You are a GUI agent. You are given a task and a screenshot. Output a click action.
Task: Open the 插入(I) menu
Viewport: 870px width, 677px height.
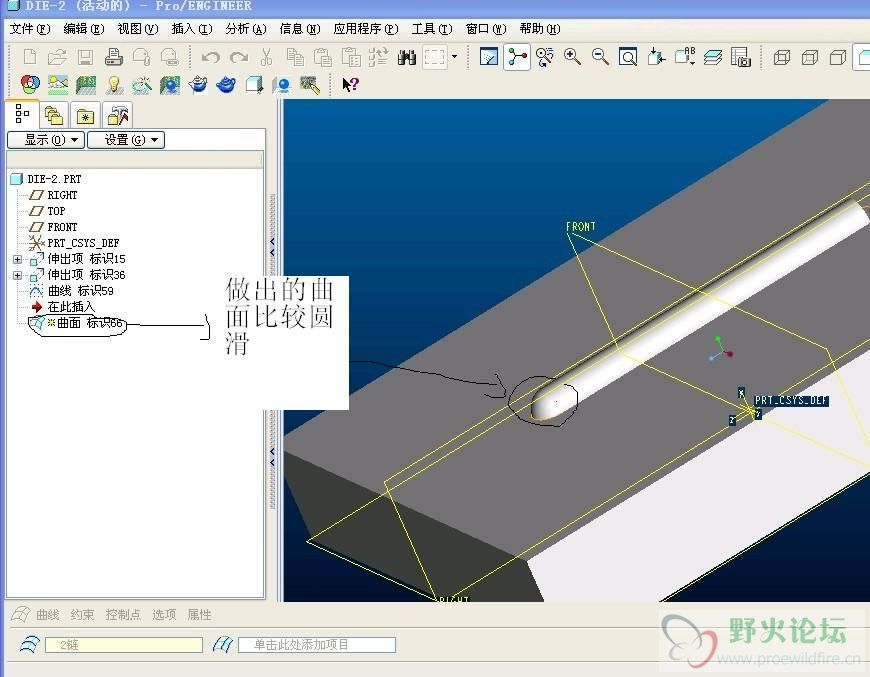[x=192, y=29]
